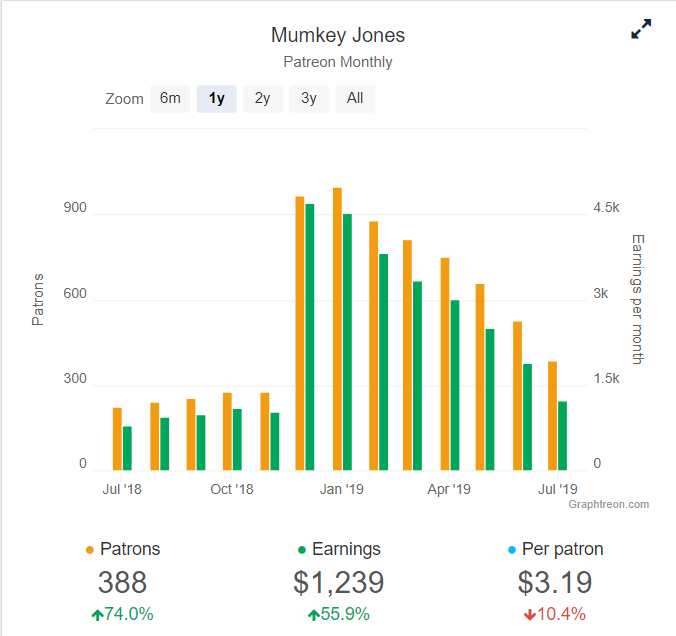Click the green earnings bar at Jul '19
The image size is (676, 636).
point(562,435)
